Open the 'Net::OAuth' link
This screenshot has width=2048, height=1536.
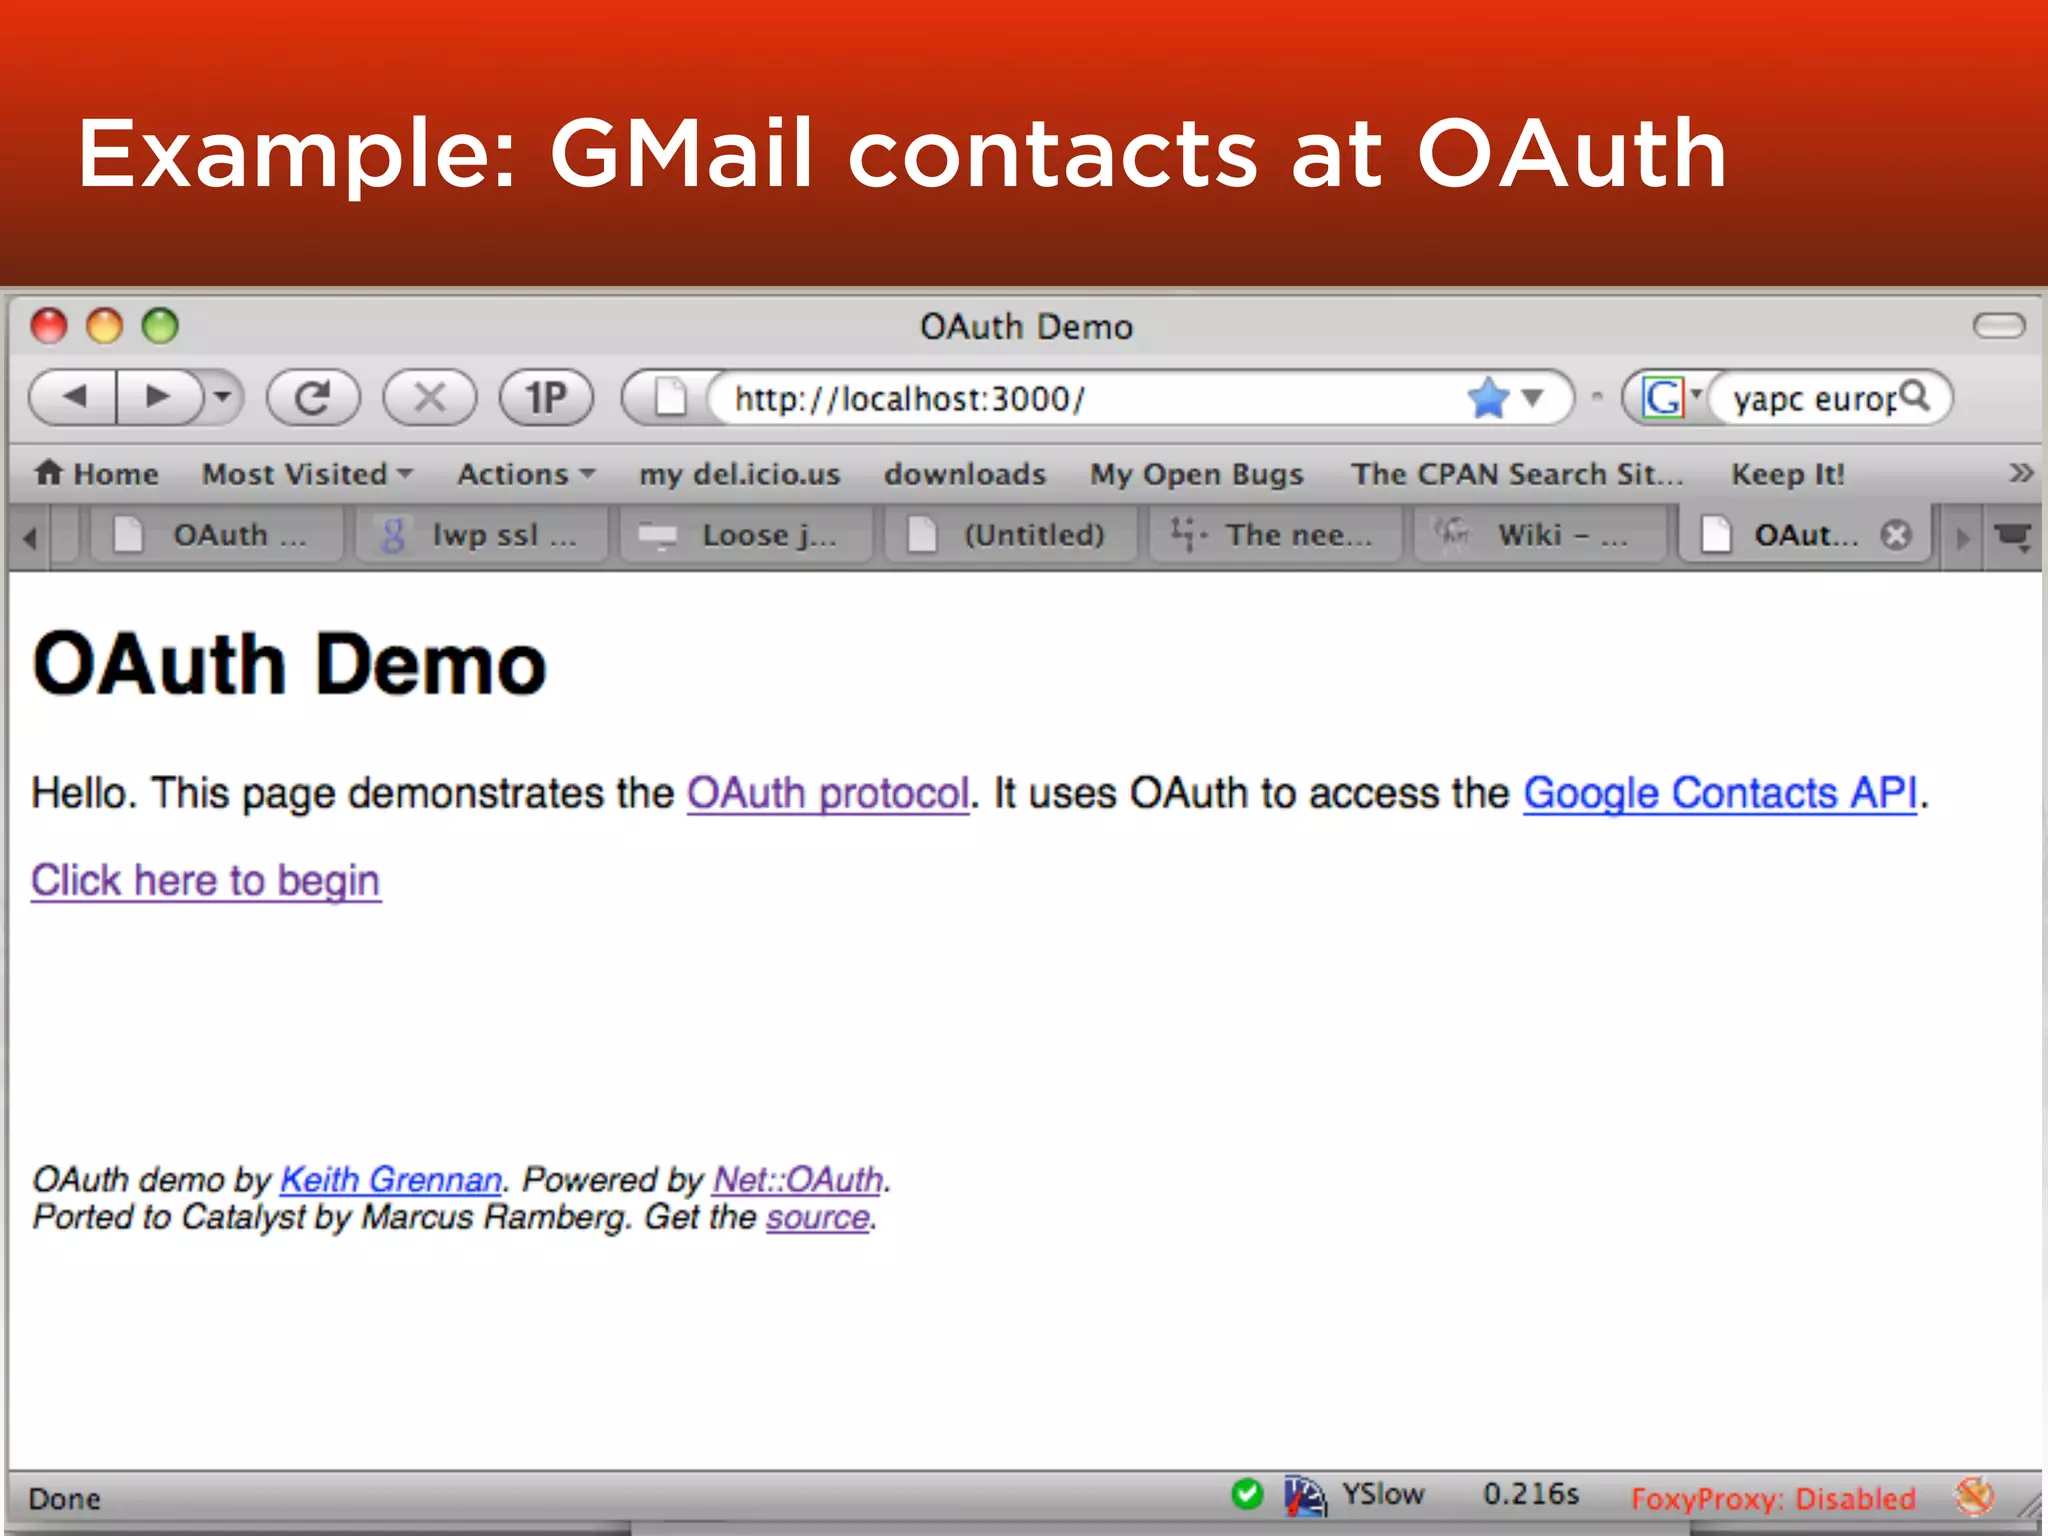click(x=798, y=1180)
